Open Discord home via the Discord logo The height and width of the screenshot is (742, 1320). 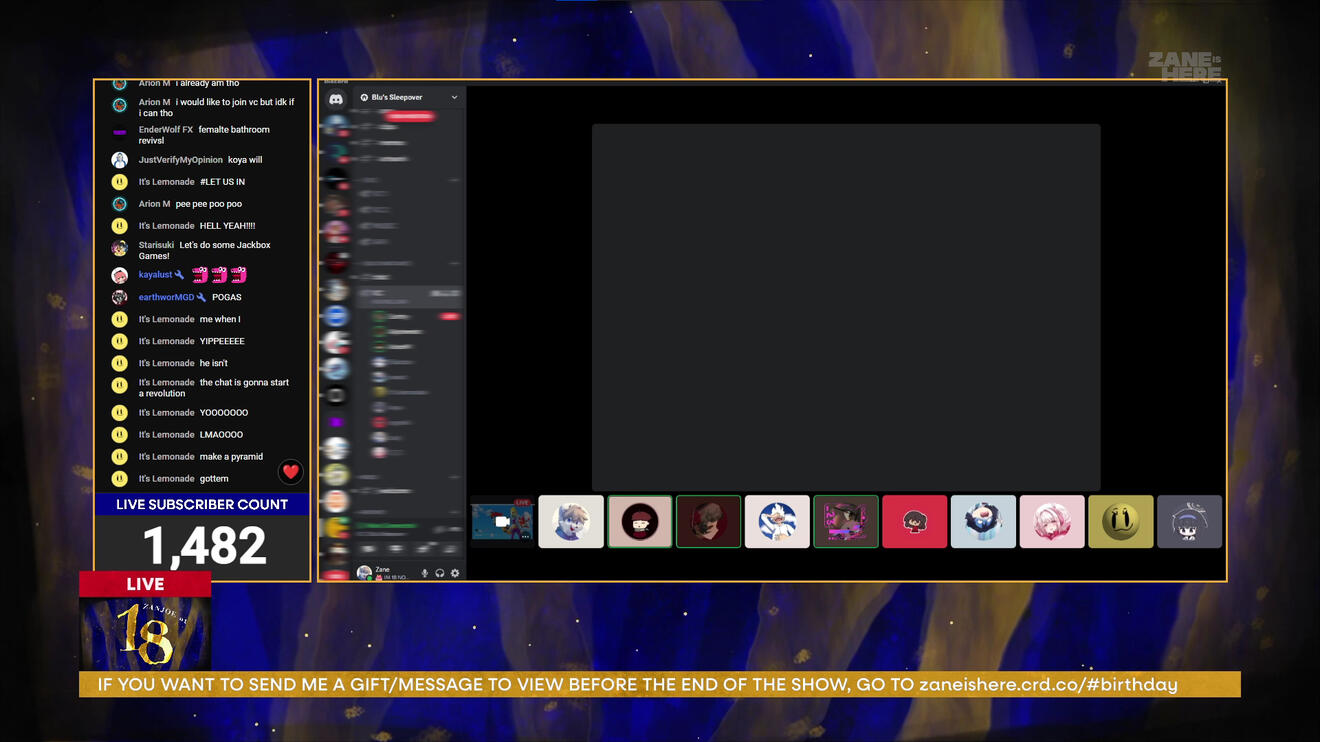point(336,98)
